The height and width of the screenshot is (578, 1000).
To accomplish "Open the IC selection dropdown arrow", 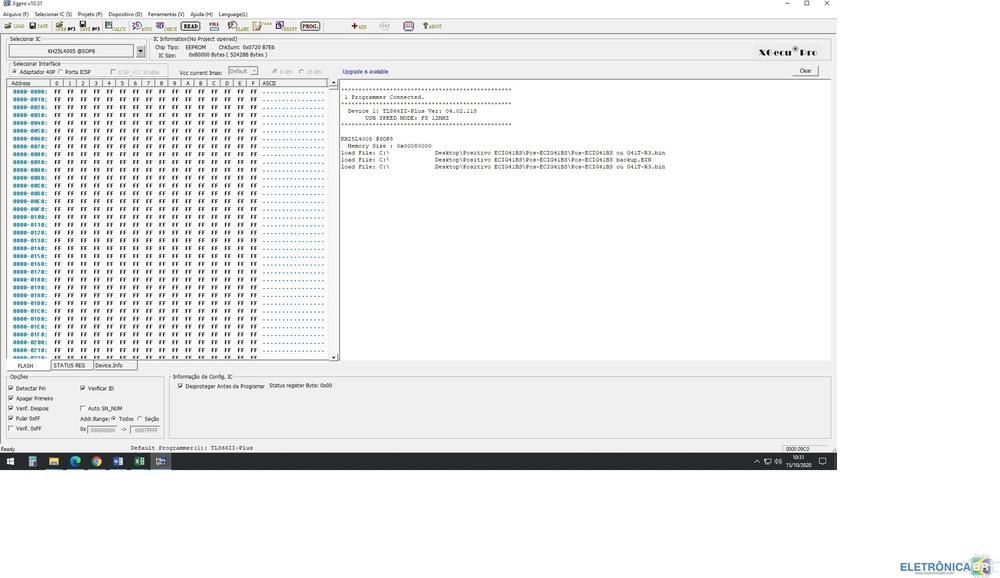I will coord(141,50).
